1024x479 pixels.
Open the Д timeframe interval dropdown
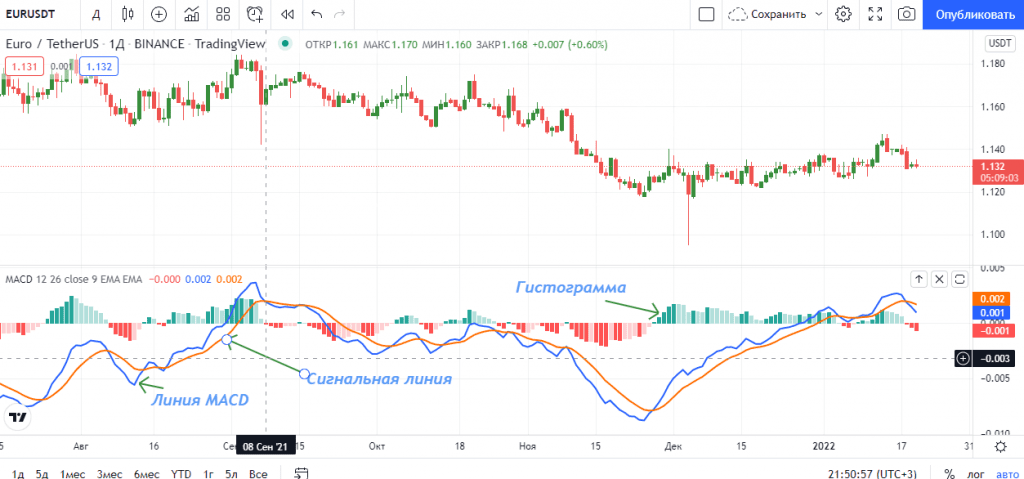95,14
